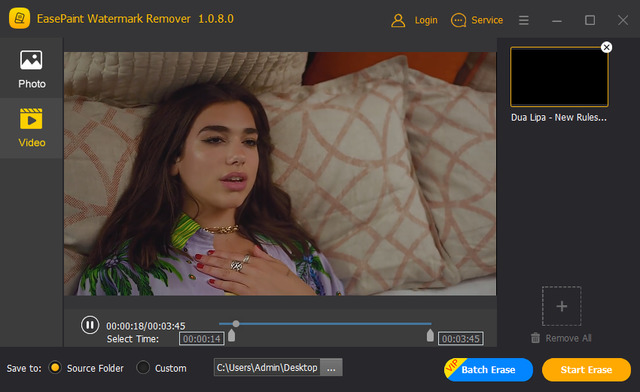
Task: Open the Service chat
Action: coord(477,20)
